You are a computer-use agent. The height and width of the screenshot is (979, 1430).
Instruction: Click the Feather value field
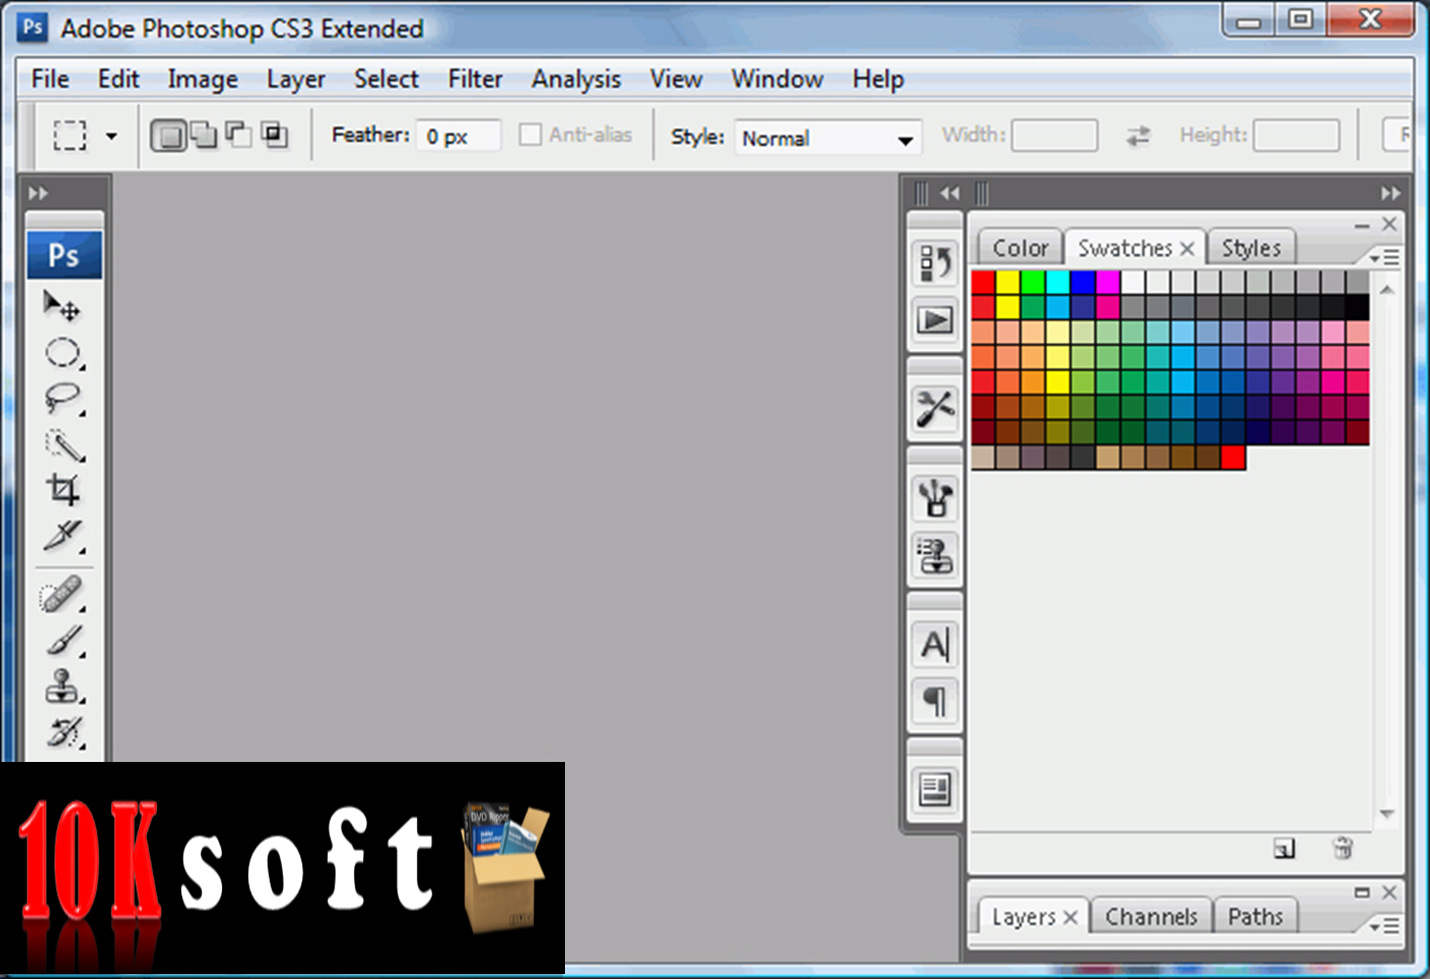tap(459, 136)
